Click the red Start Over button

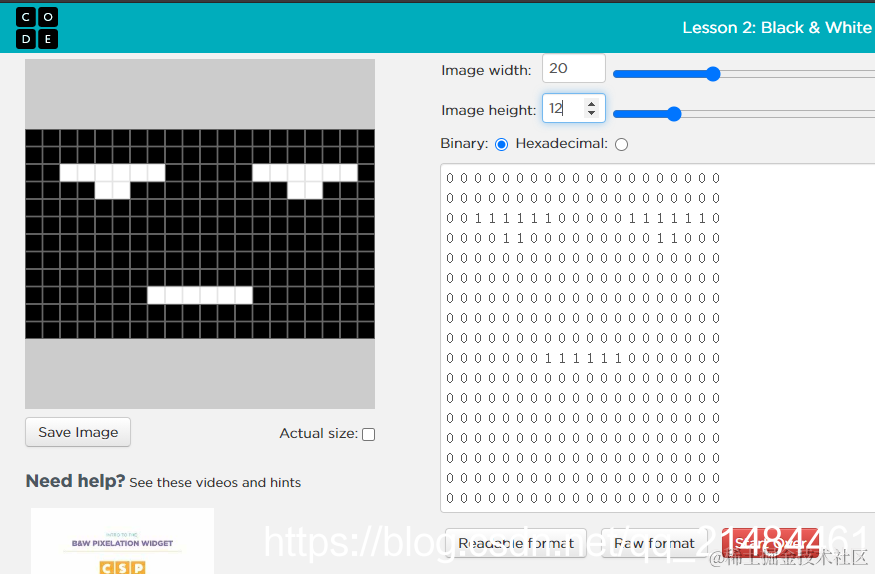[x=770, y=543]
